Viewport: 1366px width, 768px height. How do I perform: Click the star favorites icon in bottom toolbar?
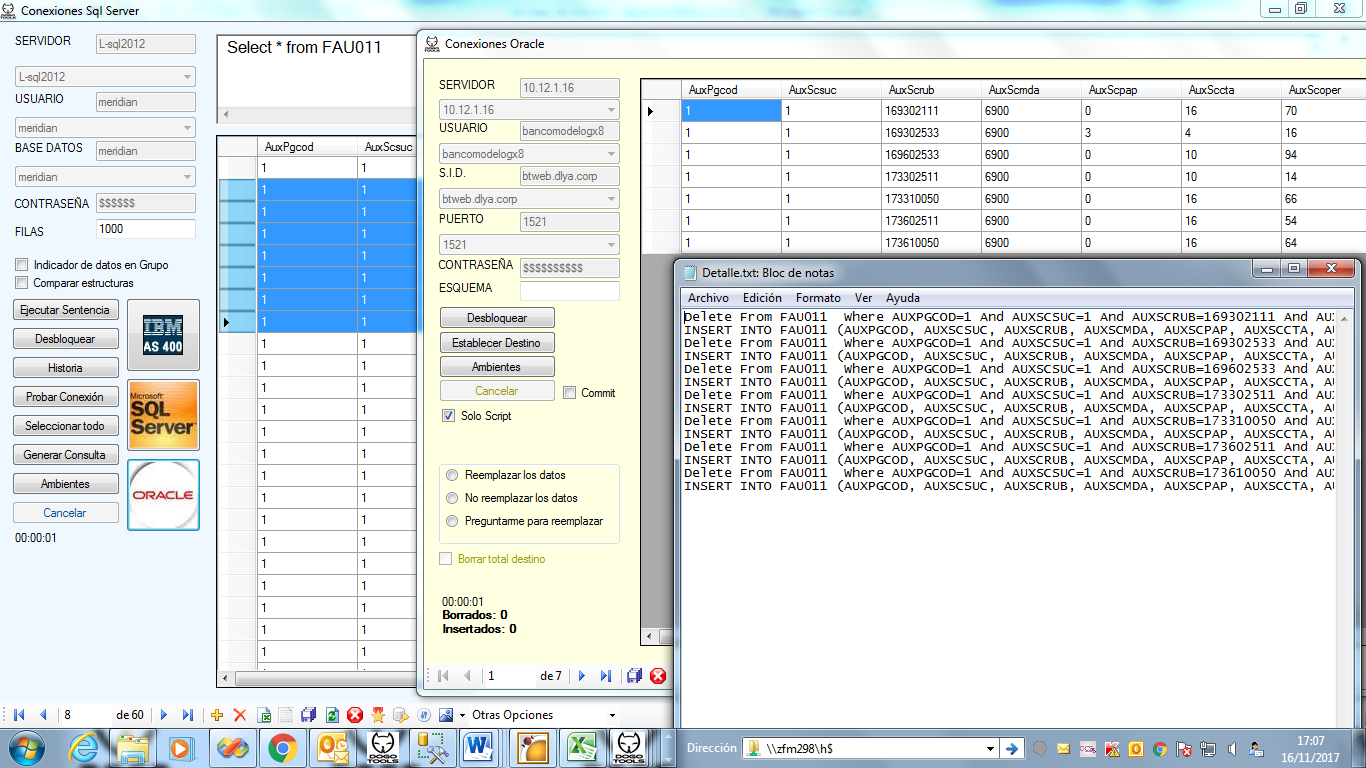378,715
